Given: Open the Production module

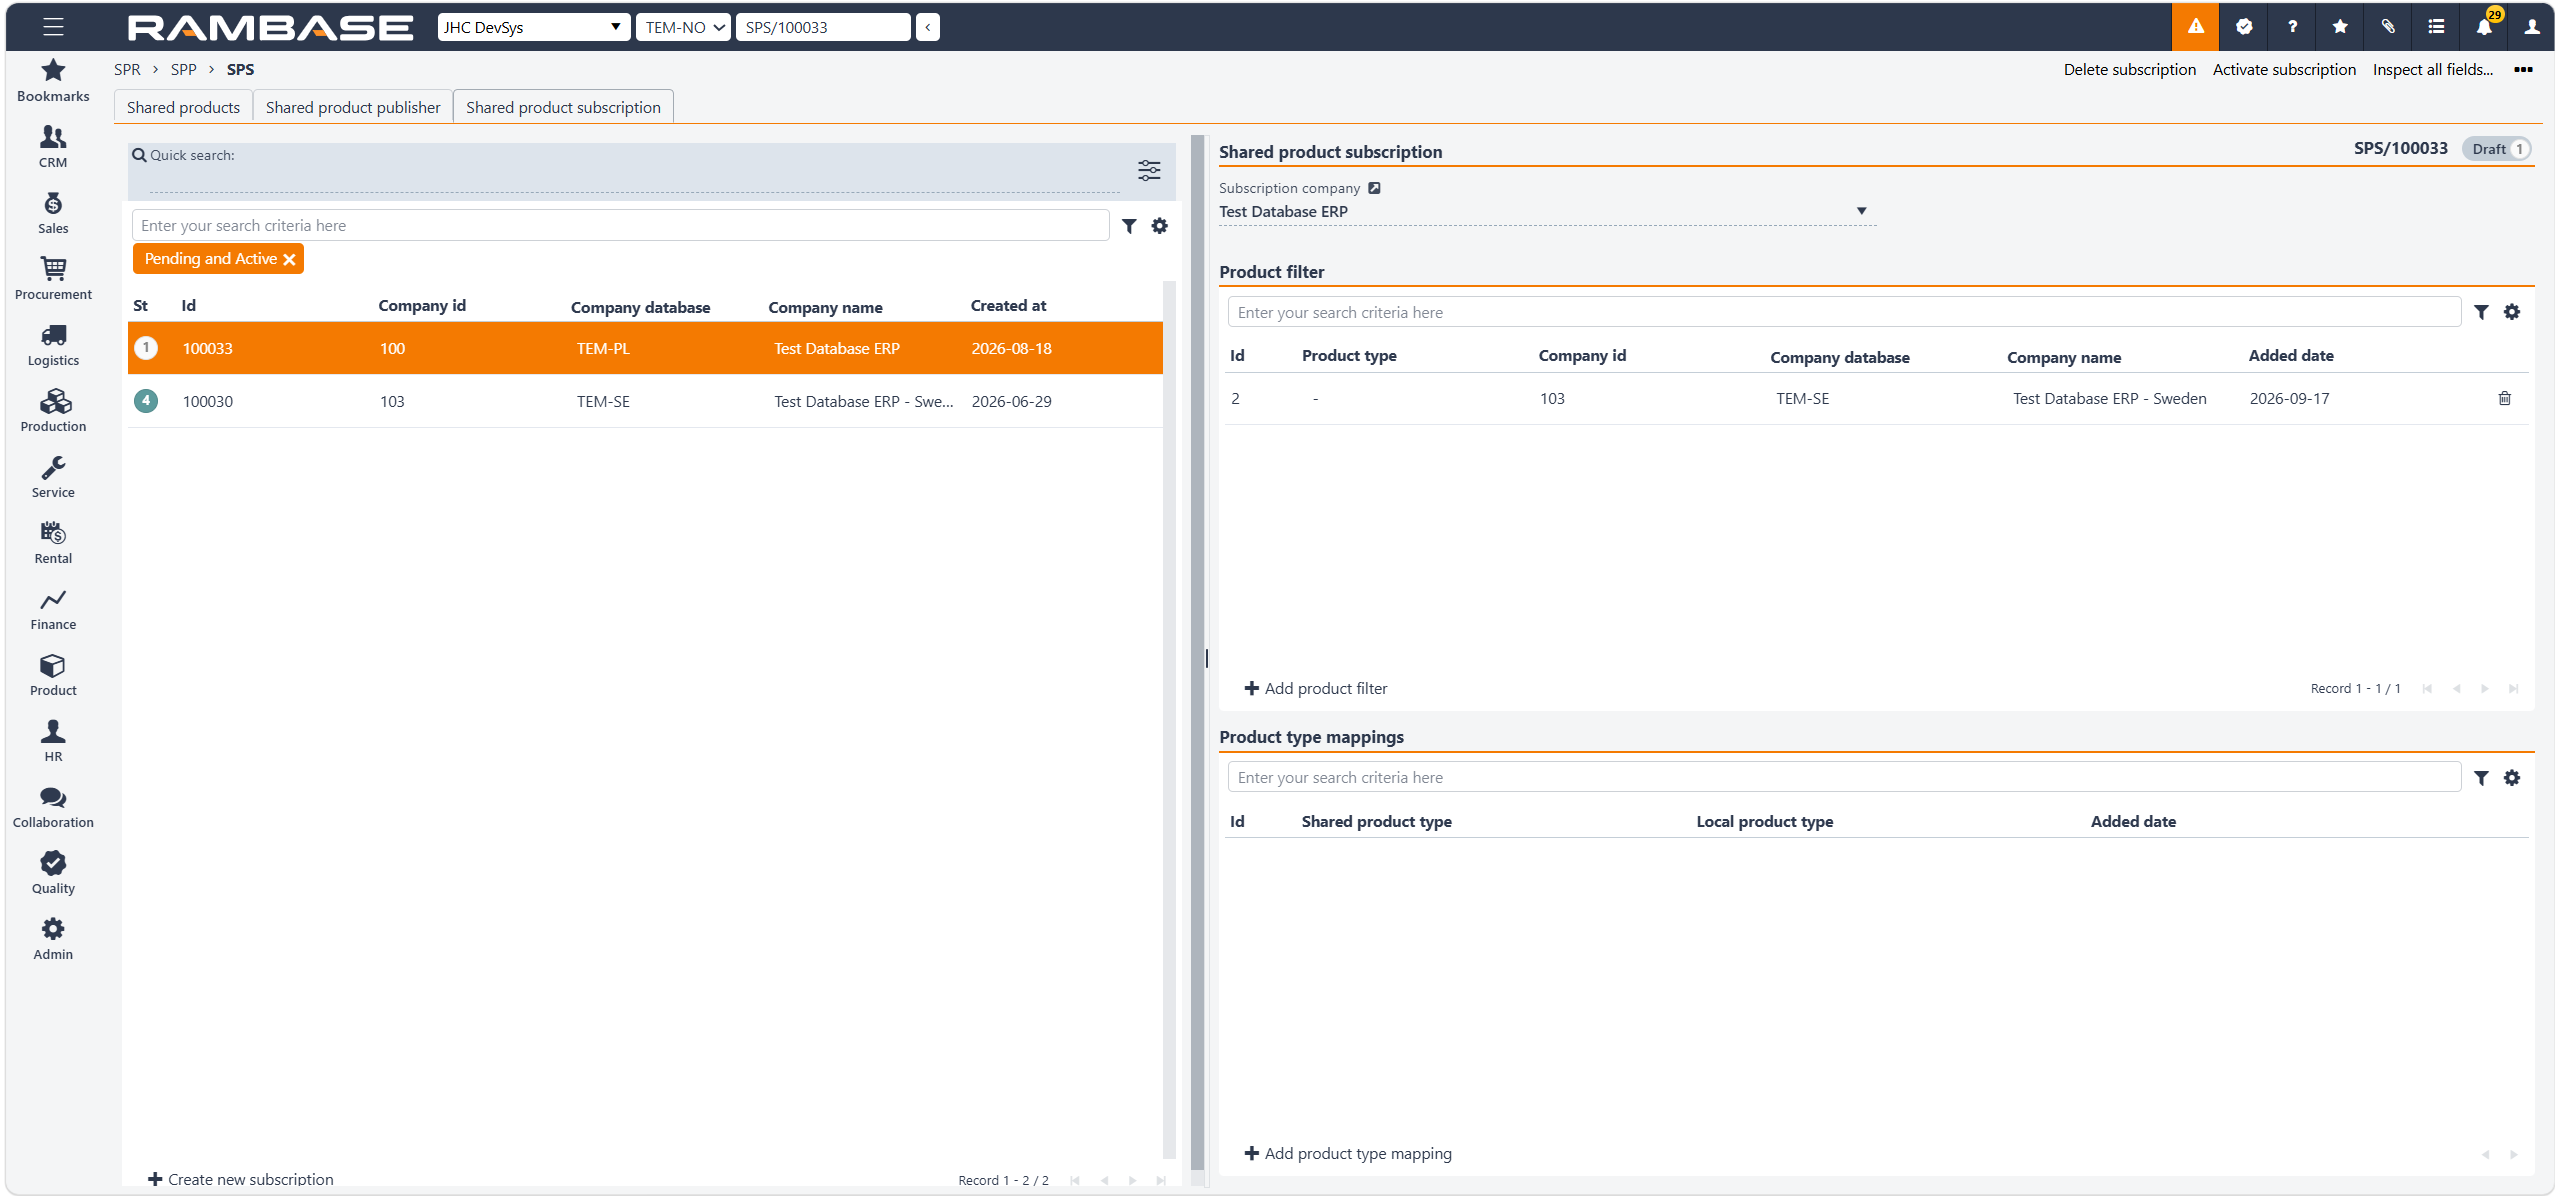Looking at the screenshot, I should (53, 411).
